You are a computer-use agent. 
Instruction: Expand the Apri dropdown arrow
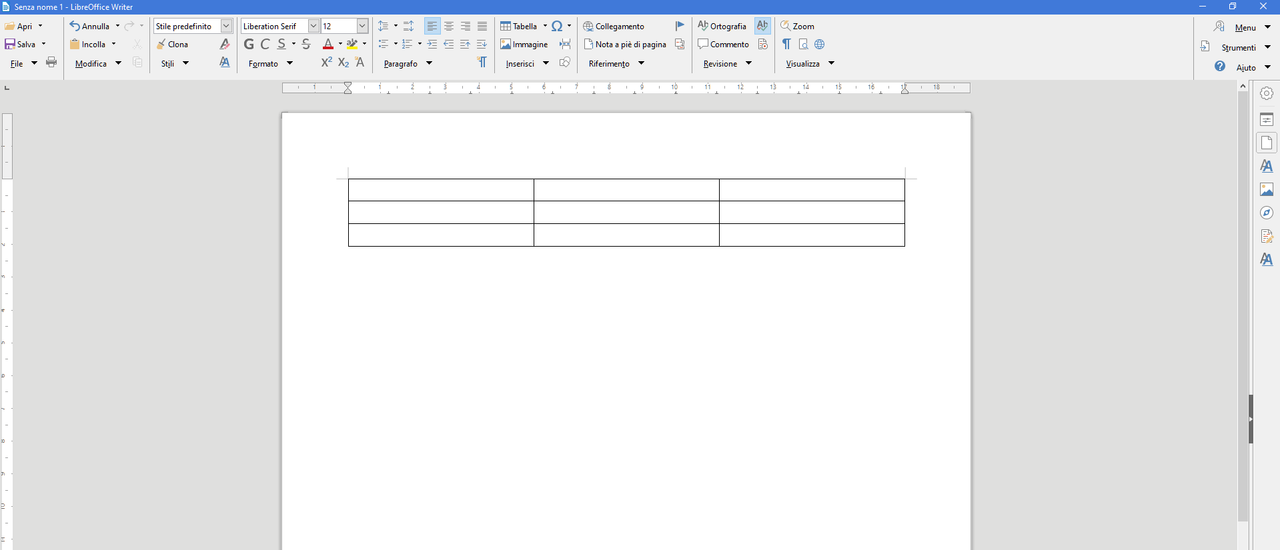click(40, 26)
